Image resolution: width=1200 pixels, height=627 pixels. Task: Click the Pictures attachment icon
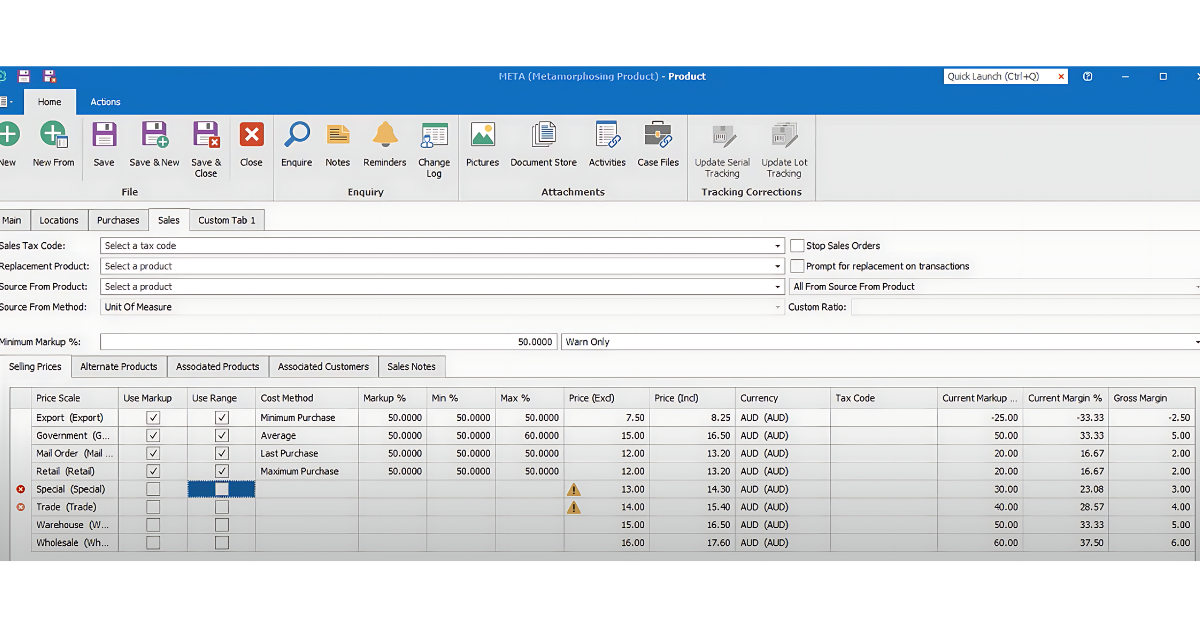tap(482, 145)
